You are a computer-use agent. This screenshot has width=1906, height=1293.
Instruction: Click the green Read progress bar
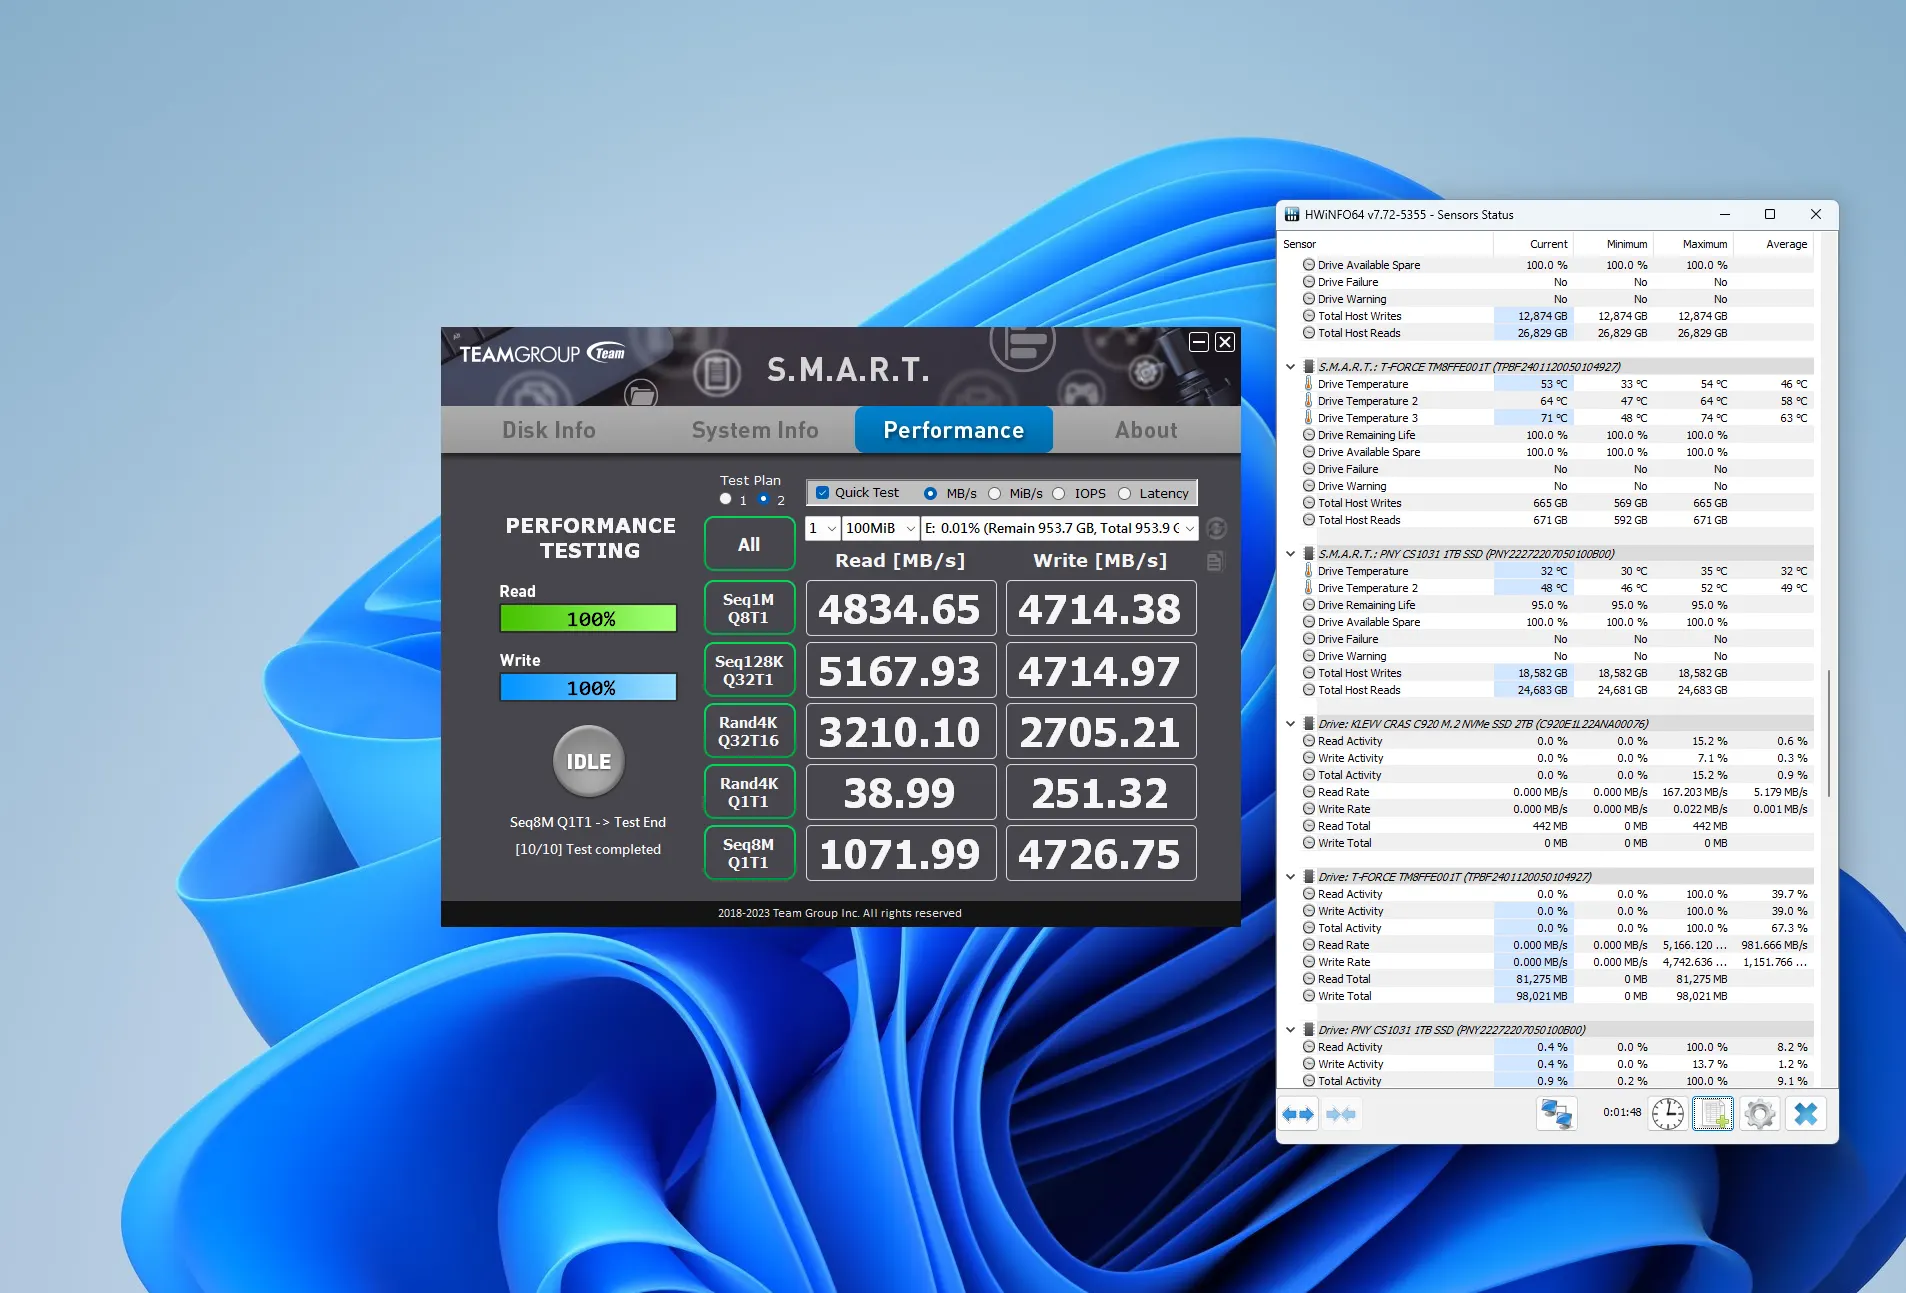point(588,619)
